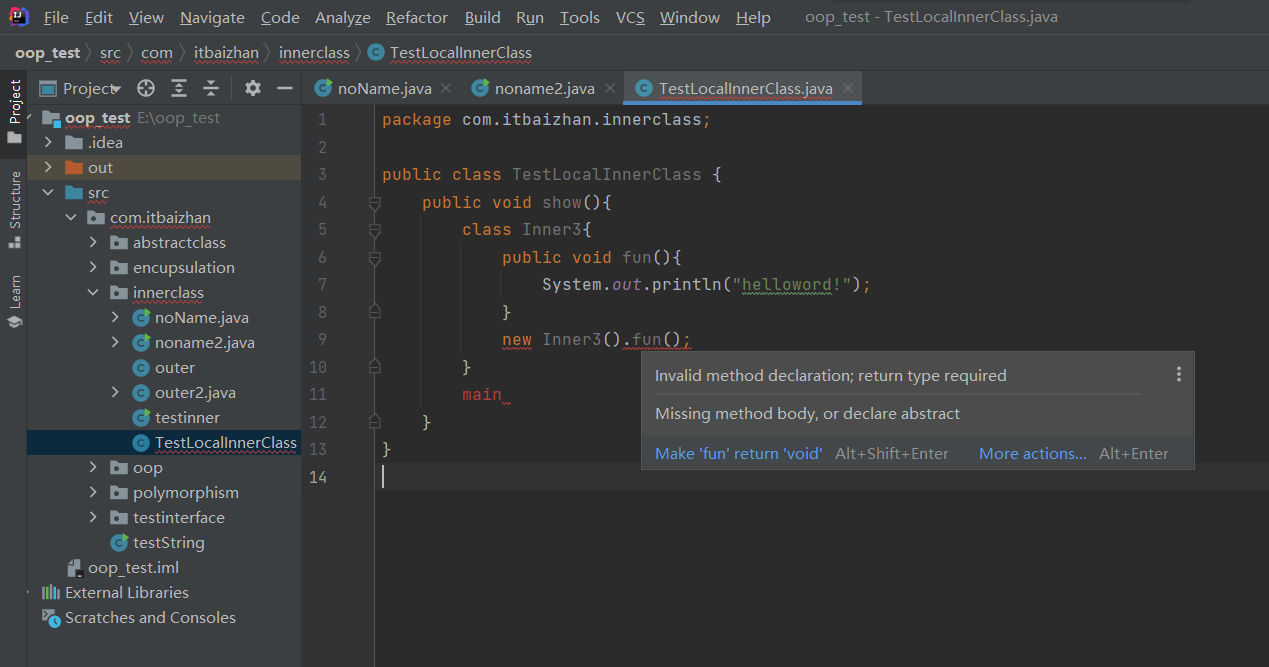The width and height of the screenshot is (1269, 667).
Task: Open the three-dot menu in the error popup
Action: [1179, 374]
